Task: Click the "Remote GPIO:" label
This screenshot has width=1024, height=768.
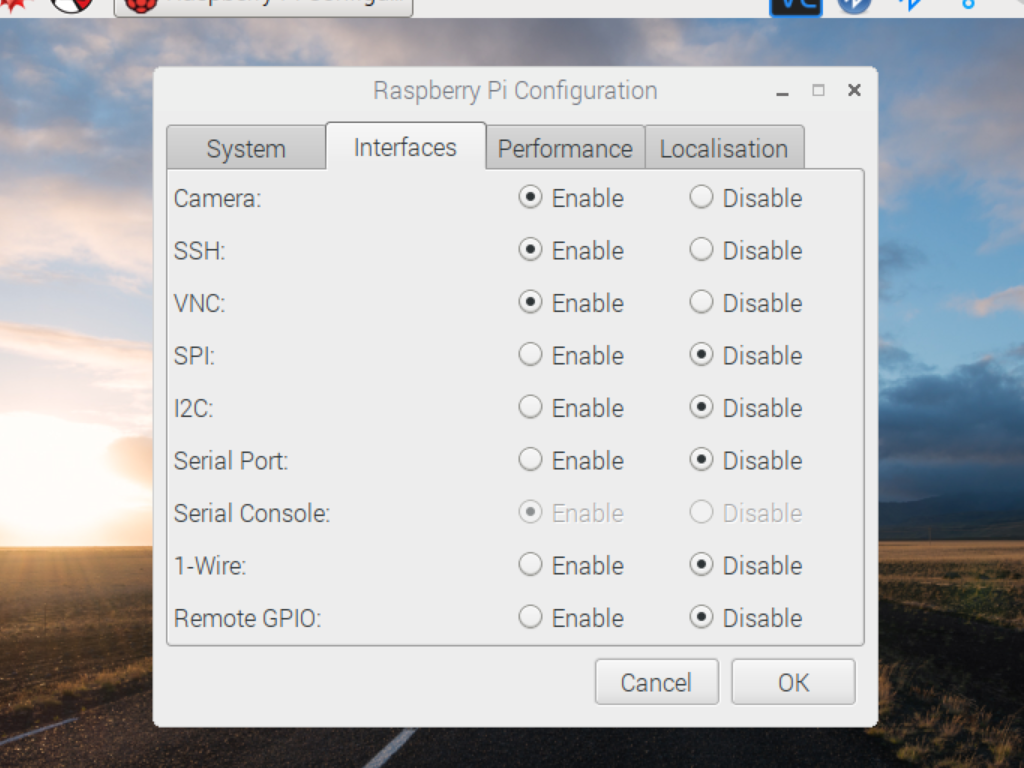Action: point(248,618)
